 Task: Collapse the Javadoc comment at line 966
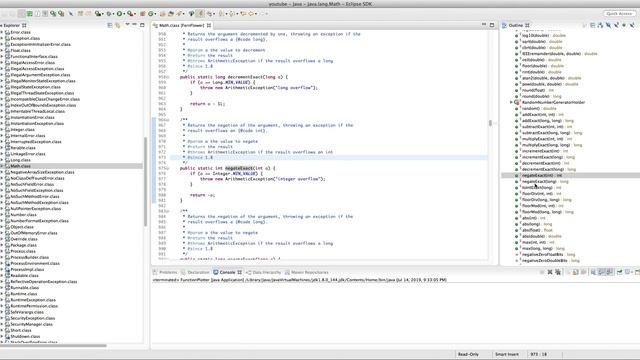point(167,120)
